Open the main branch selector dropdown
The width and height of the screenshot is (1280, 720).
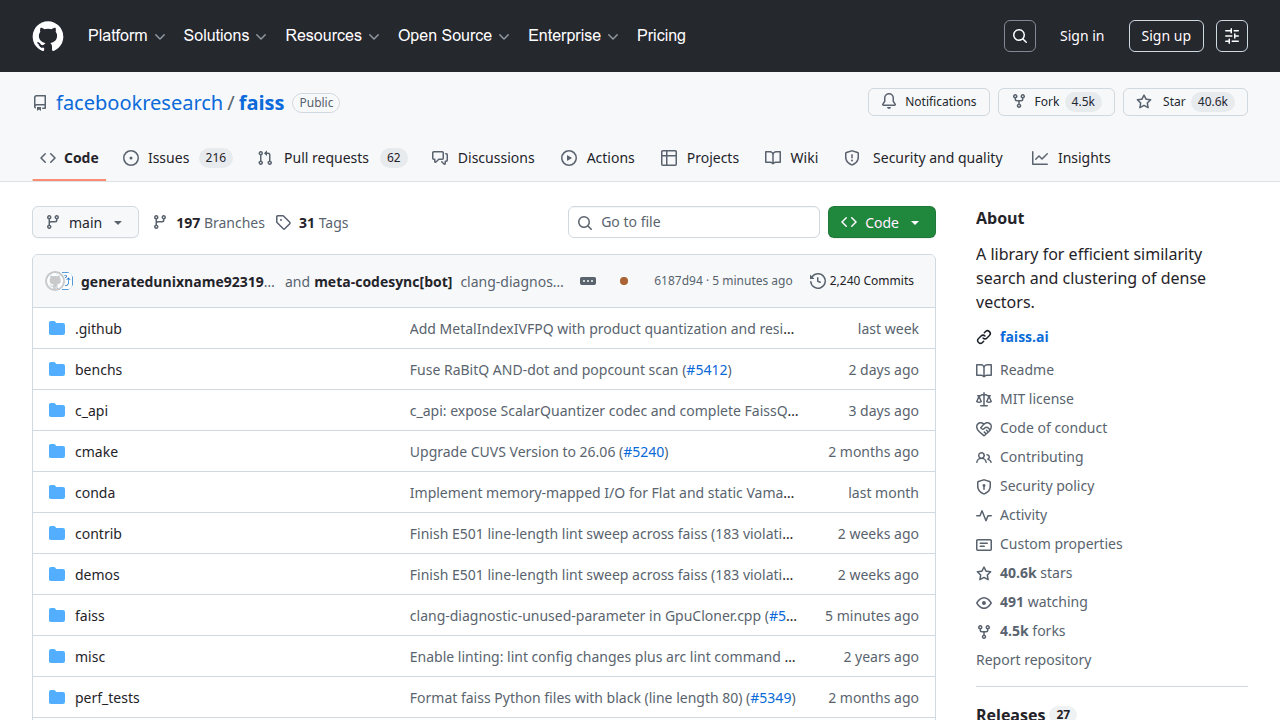85,222
